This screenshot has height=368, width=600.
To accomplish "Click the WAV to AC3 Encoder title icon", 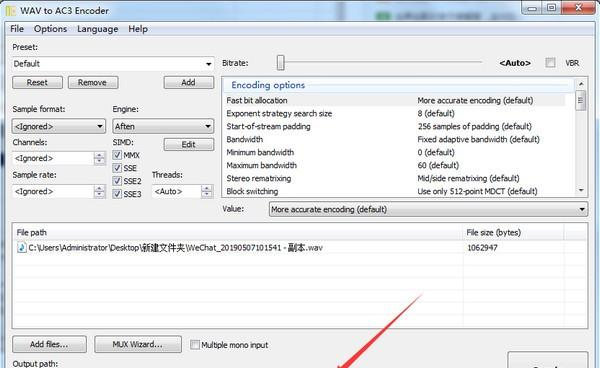I will click(x=10, y=11).
